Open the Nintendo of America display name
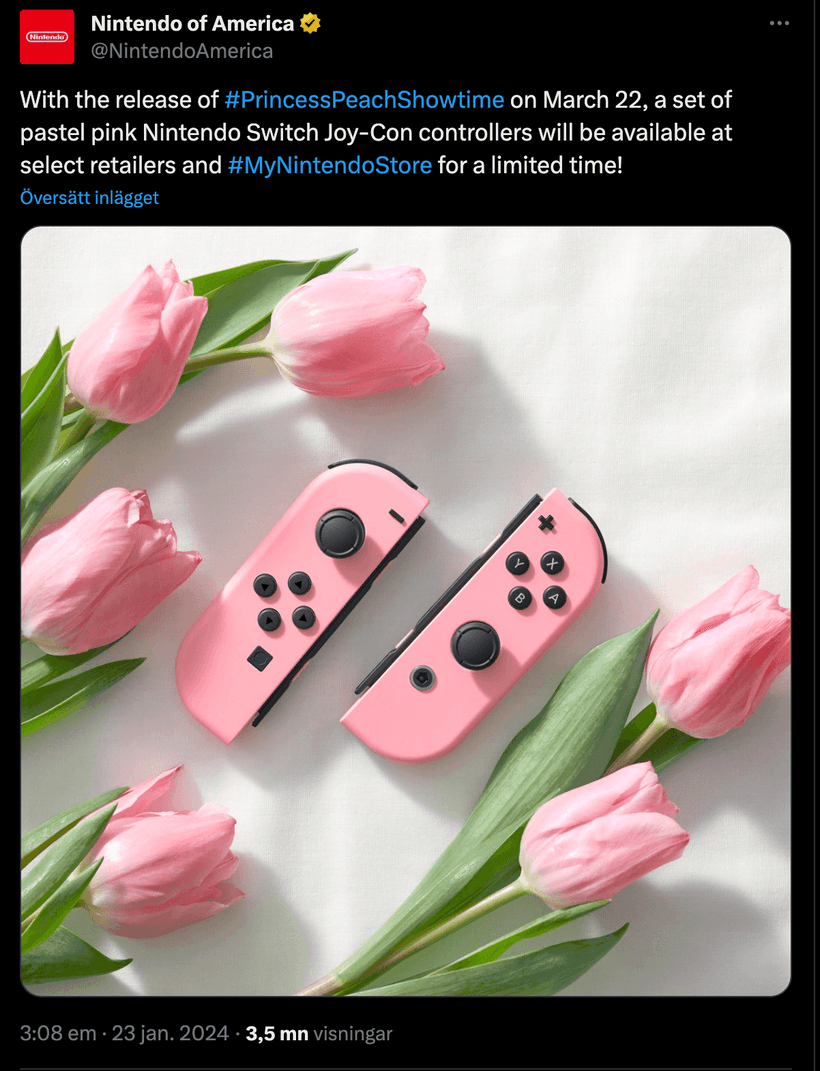Viewport: 820px width, 1071px height. point(192,24)
